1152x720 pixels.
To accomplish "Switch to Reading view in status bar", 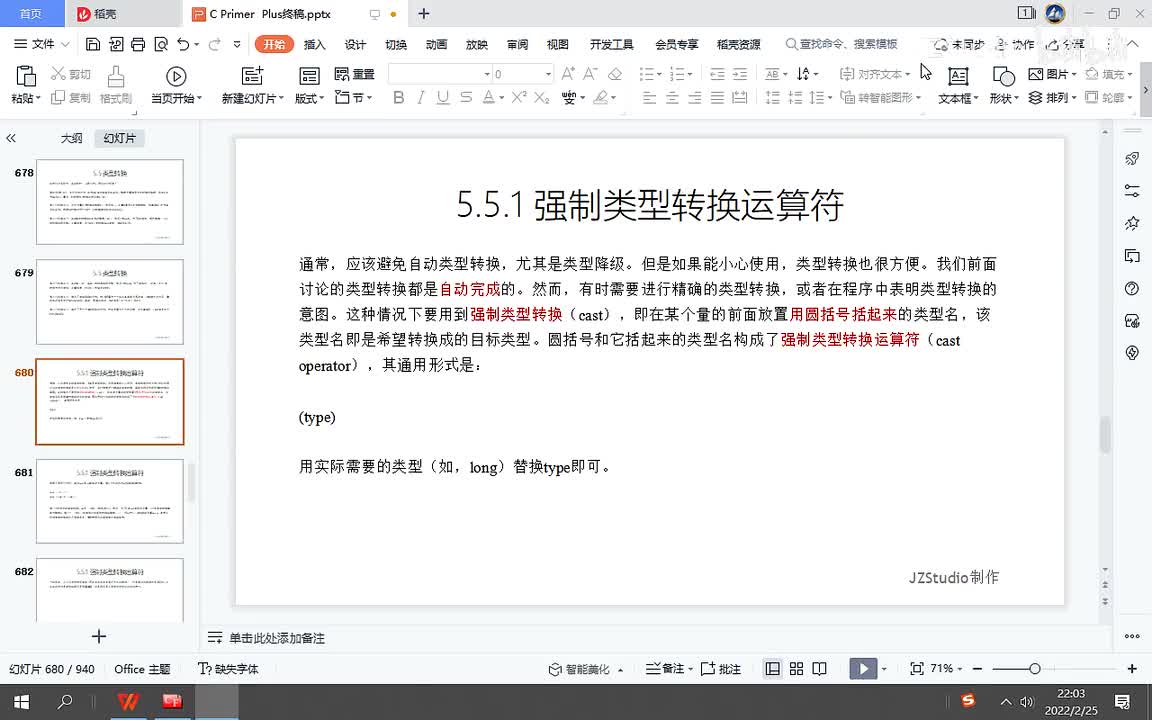I will pos(819,669).
